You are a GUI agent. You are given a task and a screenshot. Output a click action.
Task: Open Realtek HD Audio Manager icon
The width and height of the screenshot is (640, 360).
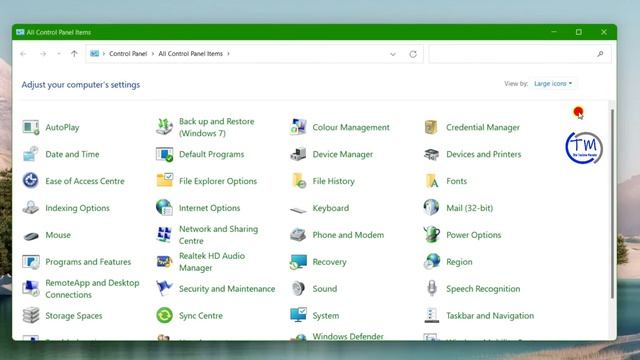pos(164,262)
